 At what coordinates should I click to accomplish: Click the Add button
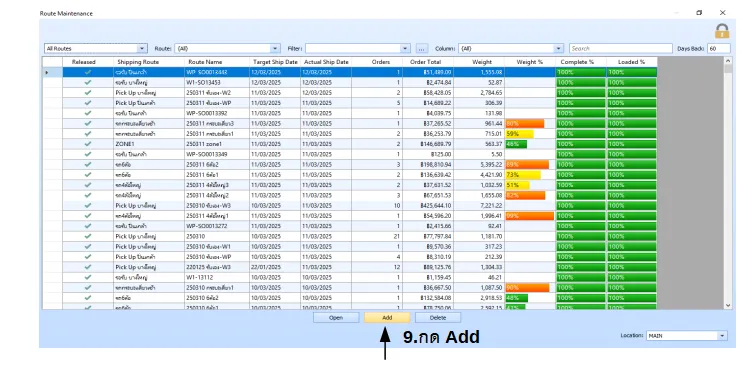[387, 318]
